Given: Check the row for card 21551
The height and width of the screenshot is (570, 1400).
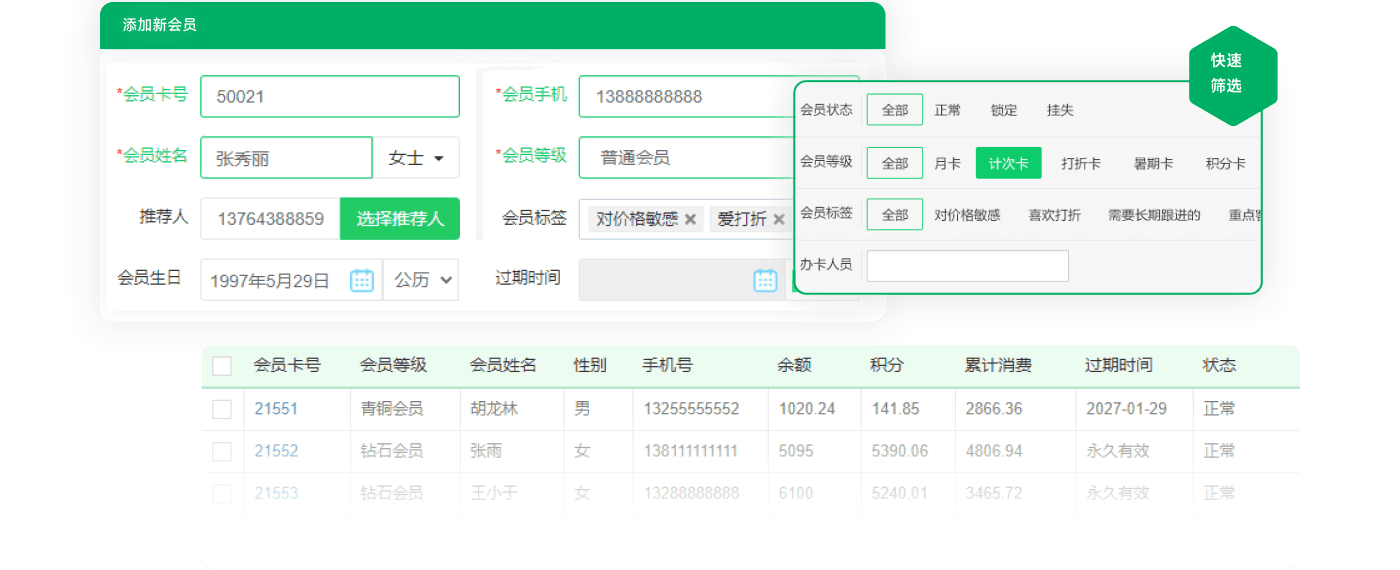Looking at the screenshot, I should [x=222, y=409].
